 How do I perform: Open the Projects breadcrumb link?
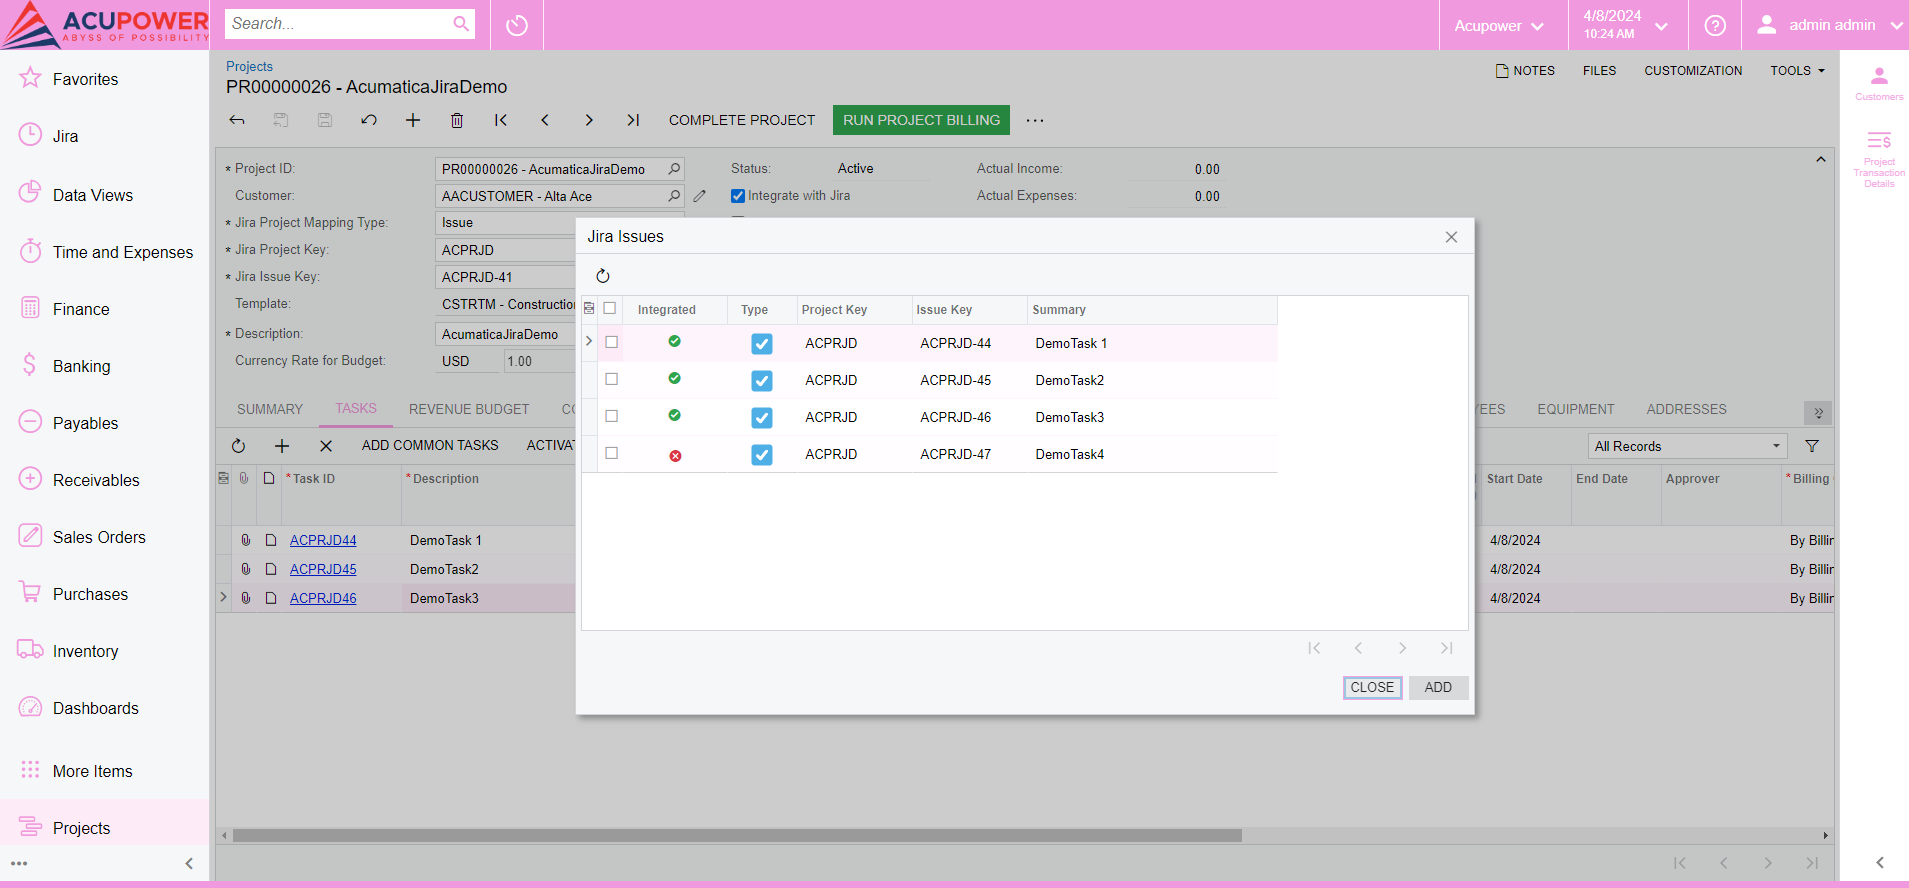click(249, 66)
